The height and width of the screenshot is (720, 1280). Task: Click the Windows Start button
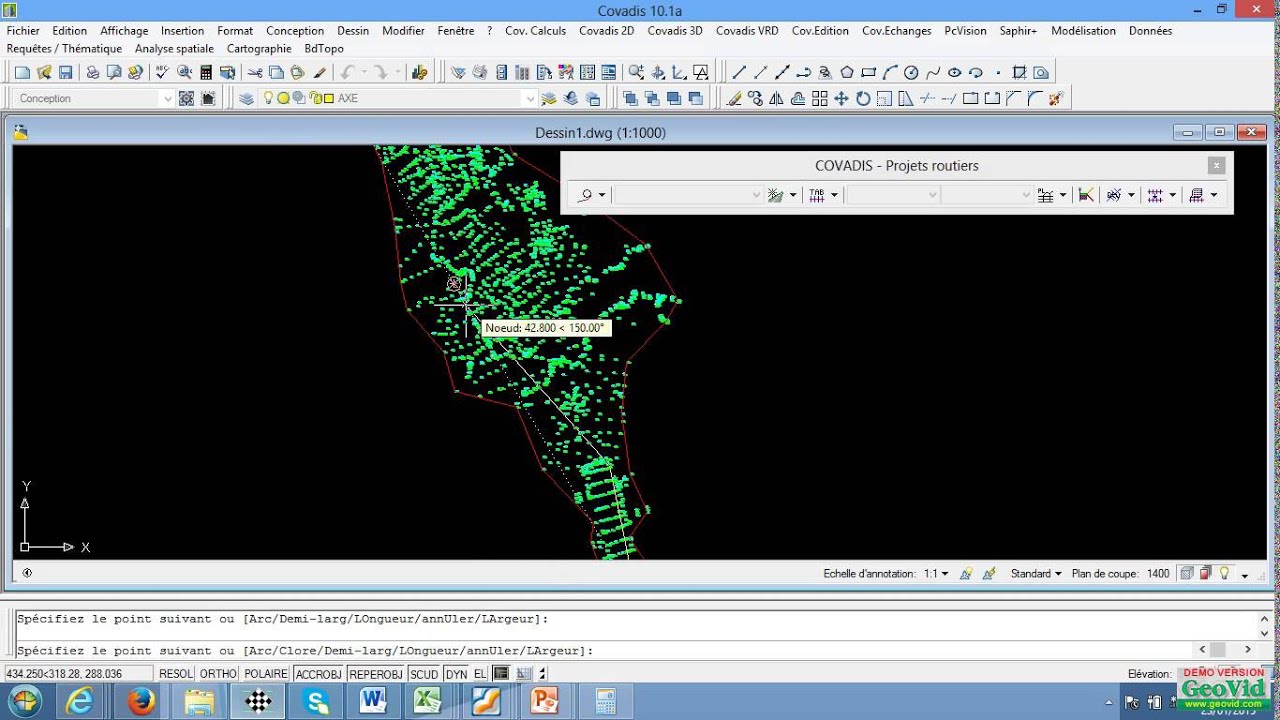point(24,701)
